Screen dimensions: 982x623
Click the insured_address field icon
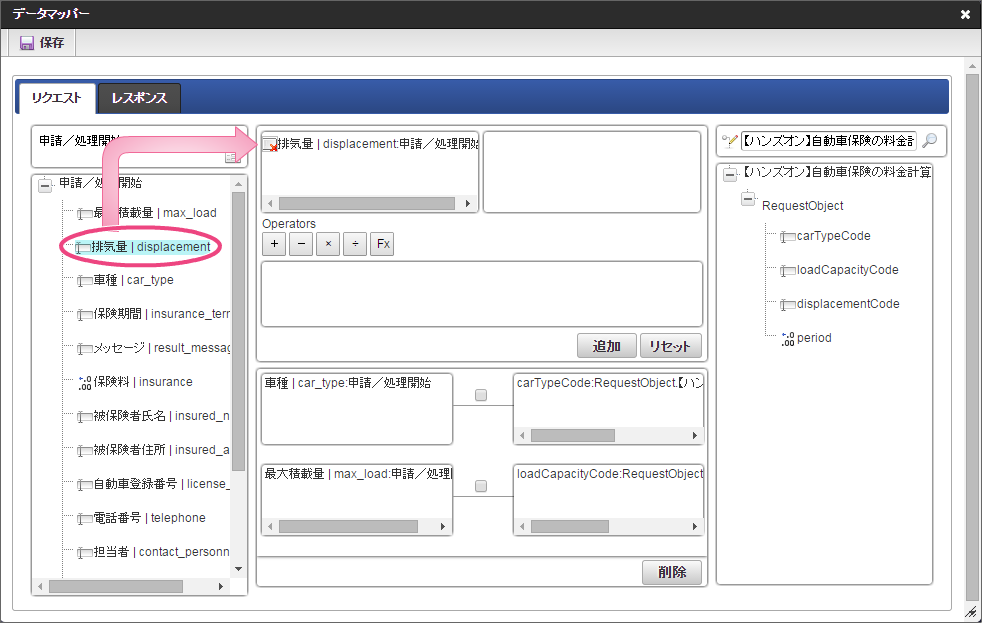click(x=85, y=451)
